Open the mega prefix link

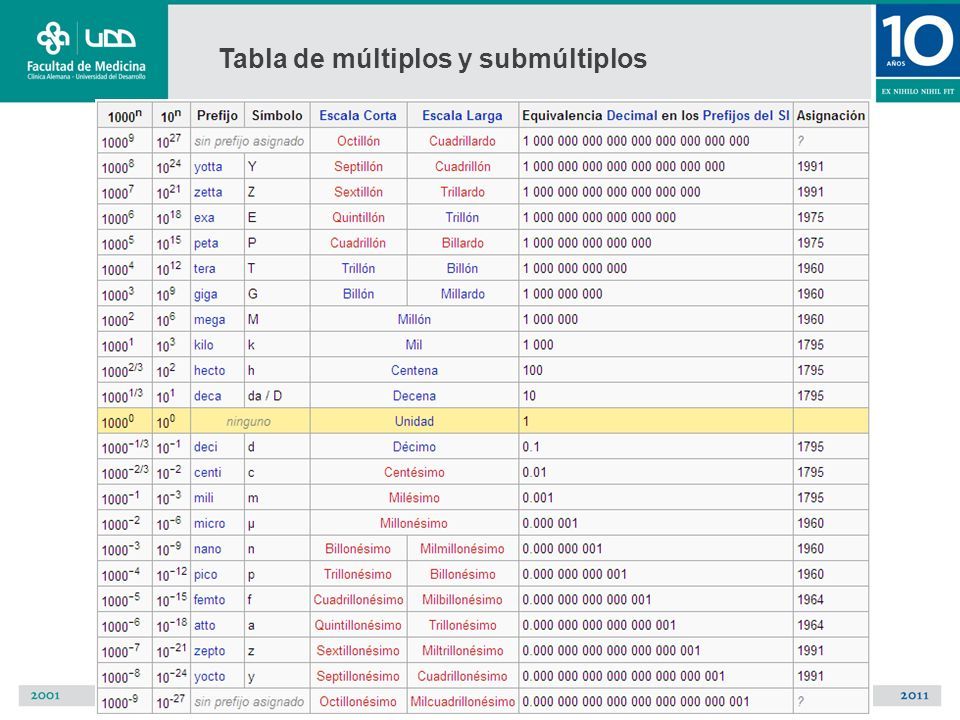pyautogui.click(x=209, y=320)
